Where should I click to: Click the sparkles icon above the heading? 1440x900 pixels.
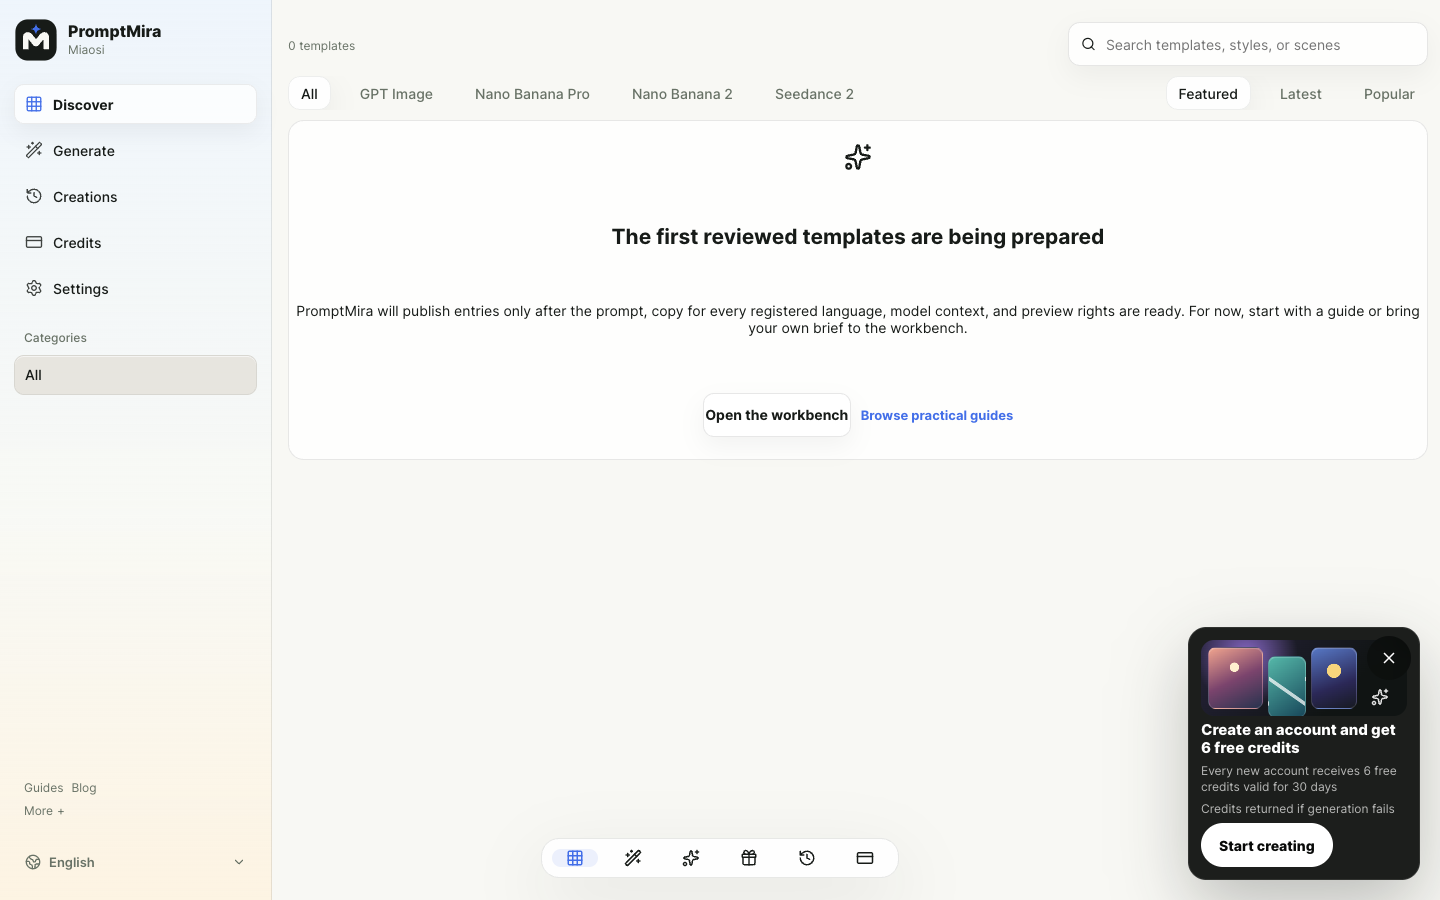(x=858, y=157)
